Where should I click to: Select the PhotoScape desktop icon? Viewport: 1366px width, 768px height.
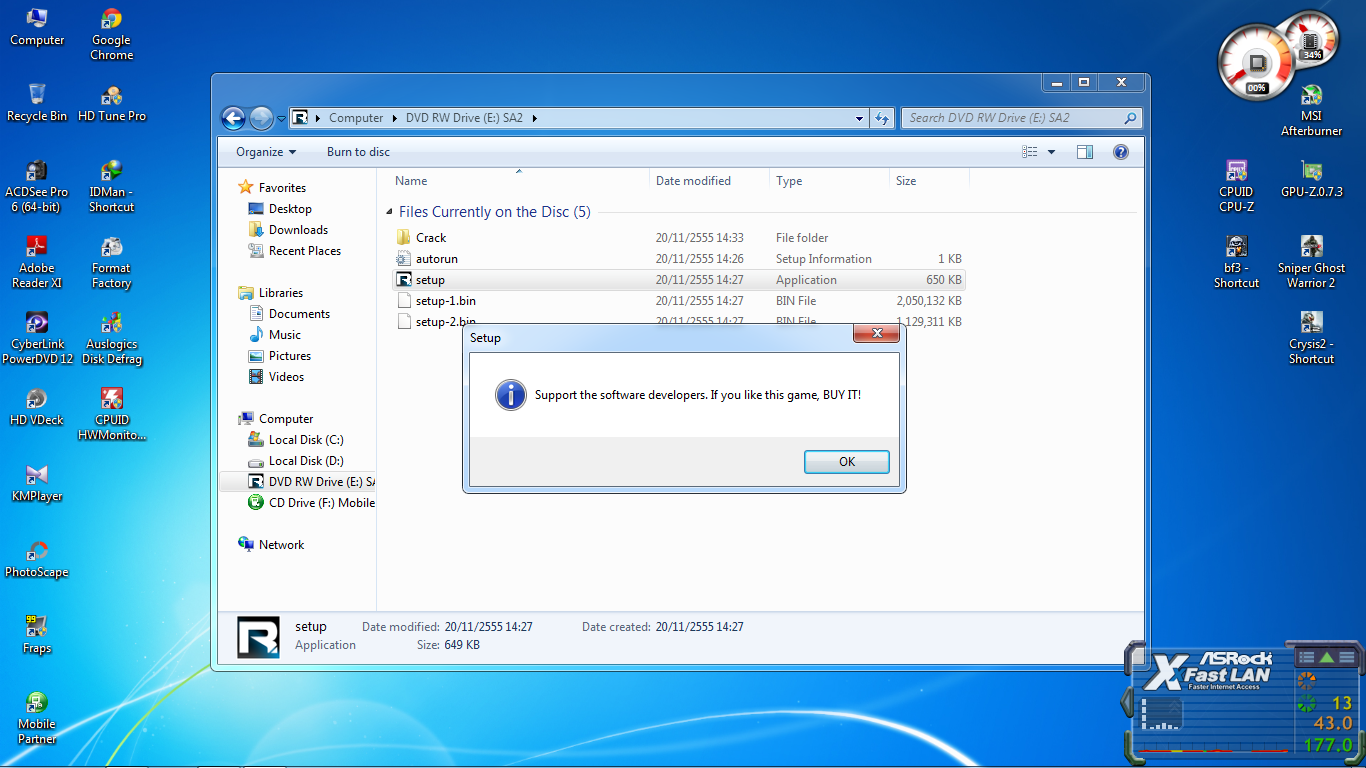tap(37, 558)
